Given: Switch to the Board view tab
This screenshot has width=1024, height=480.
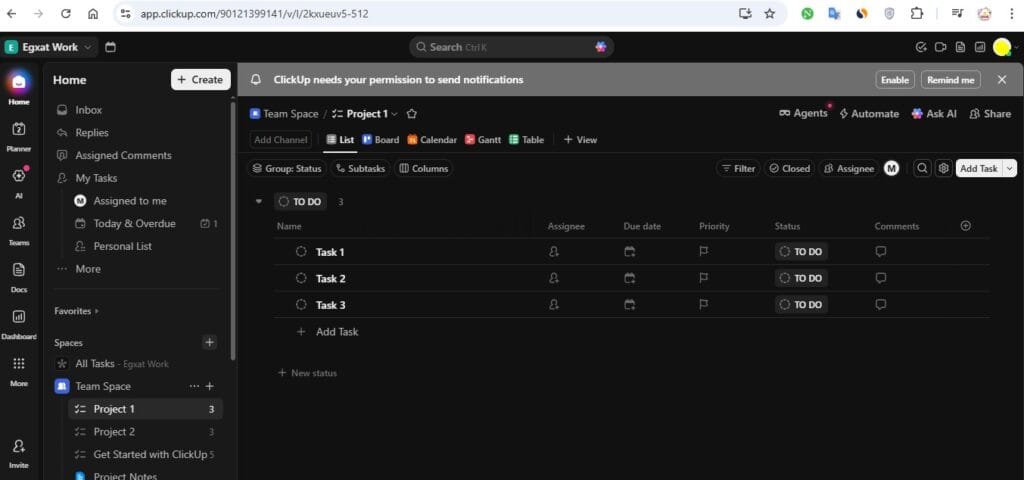Looking at the screenshot, I should pos(380,140).
